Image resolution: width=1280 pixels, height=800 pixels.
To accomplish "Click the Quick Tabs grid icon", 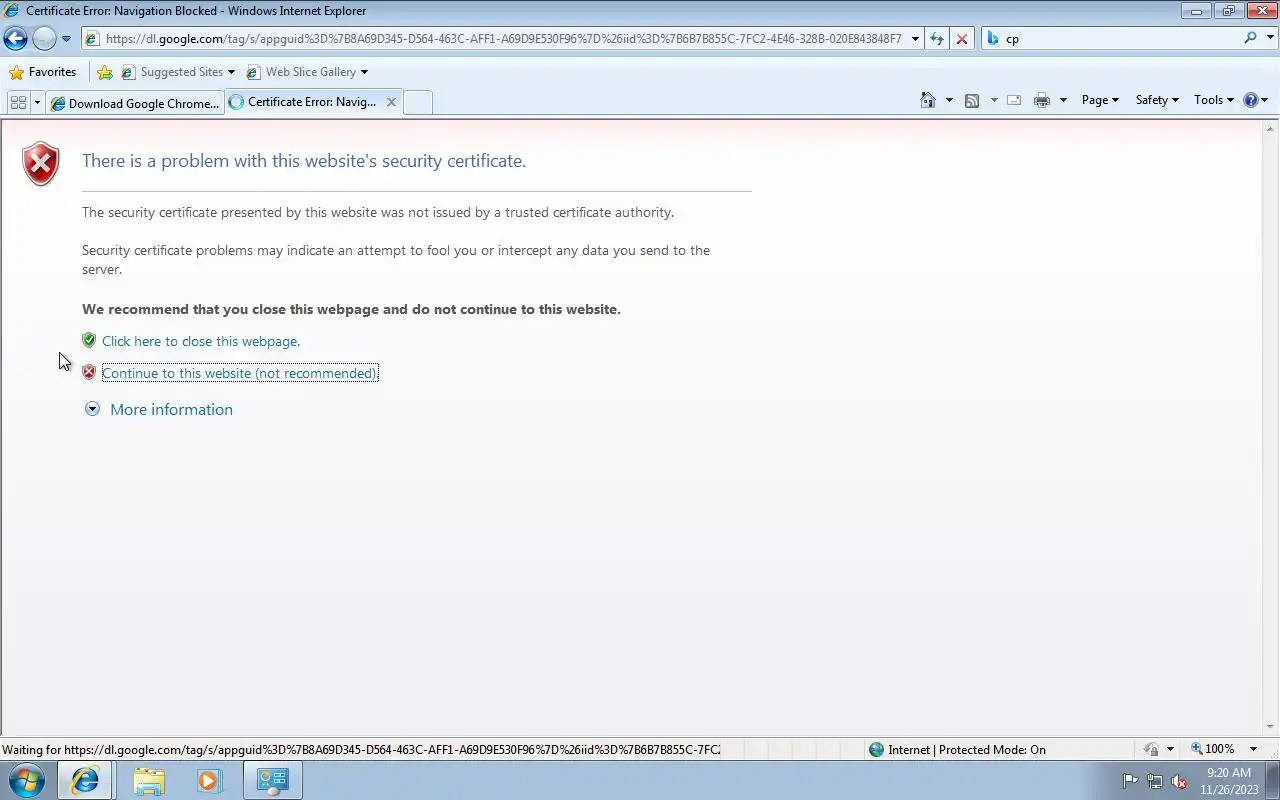I will 18,102.
